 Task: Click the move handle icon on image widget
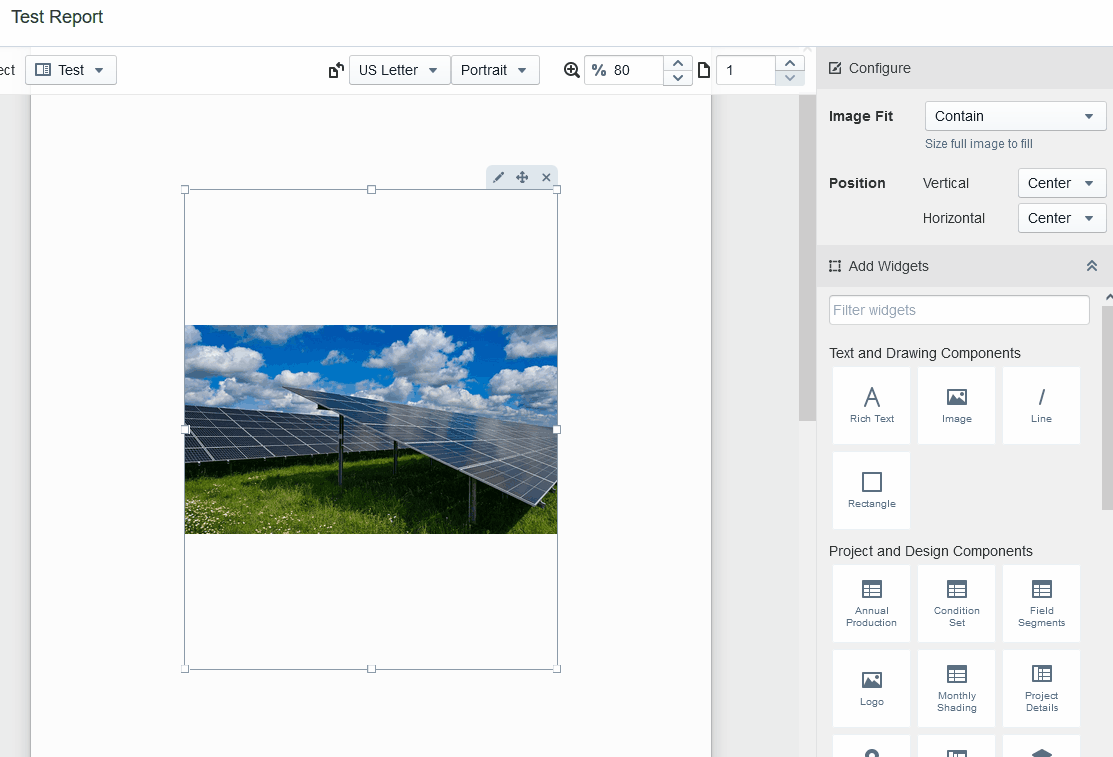click(522, 177)
